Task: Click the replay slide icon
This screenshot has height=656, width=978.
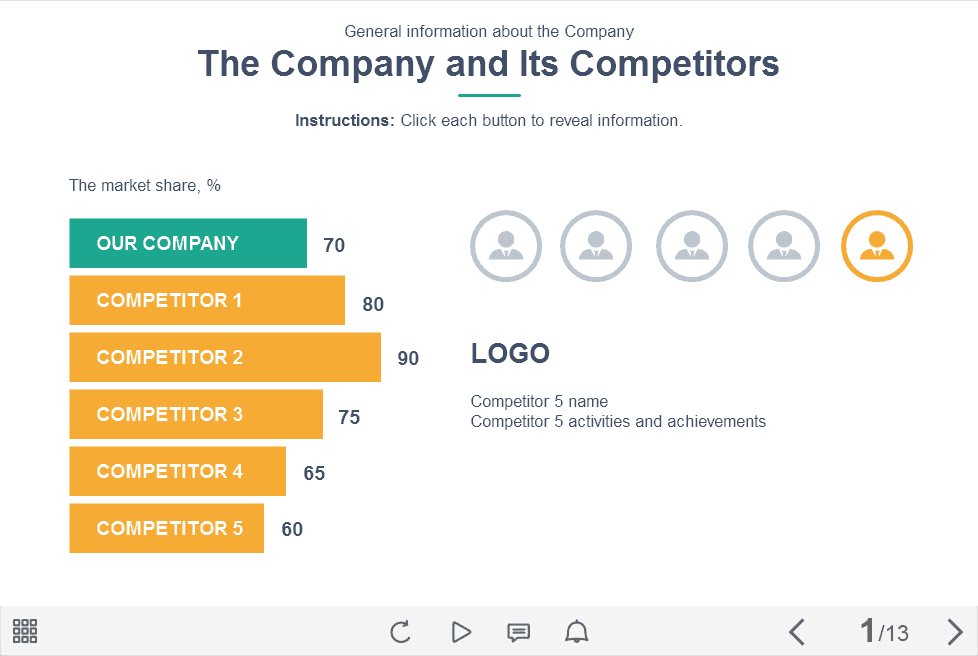Action: click(400, 632)
